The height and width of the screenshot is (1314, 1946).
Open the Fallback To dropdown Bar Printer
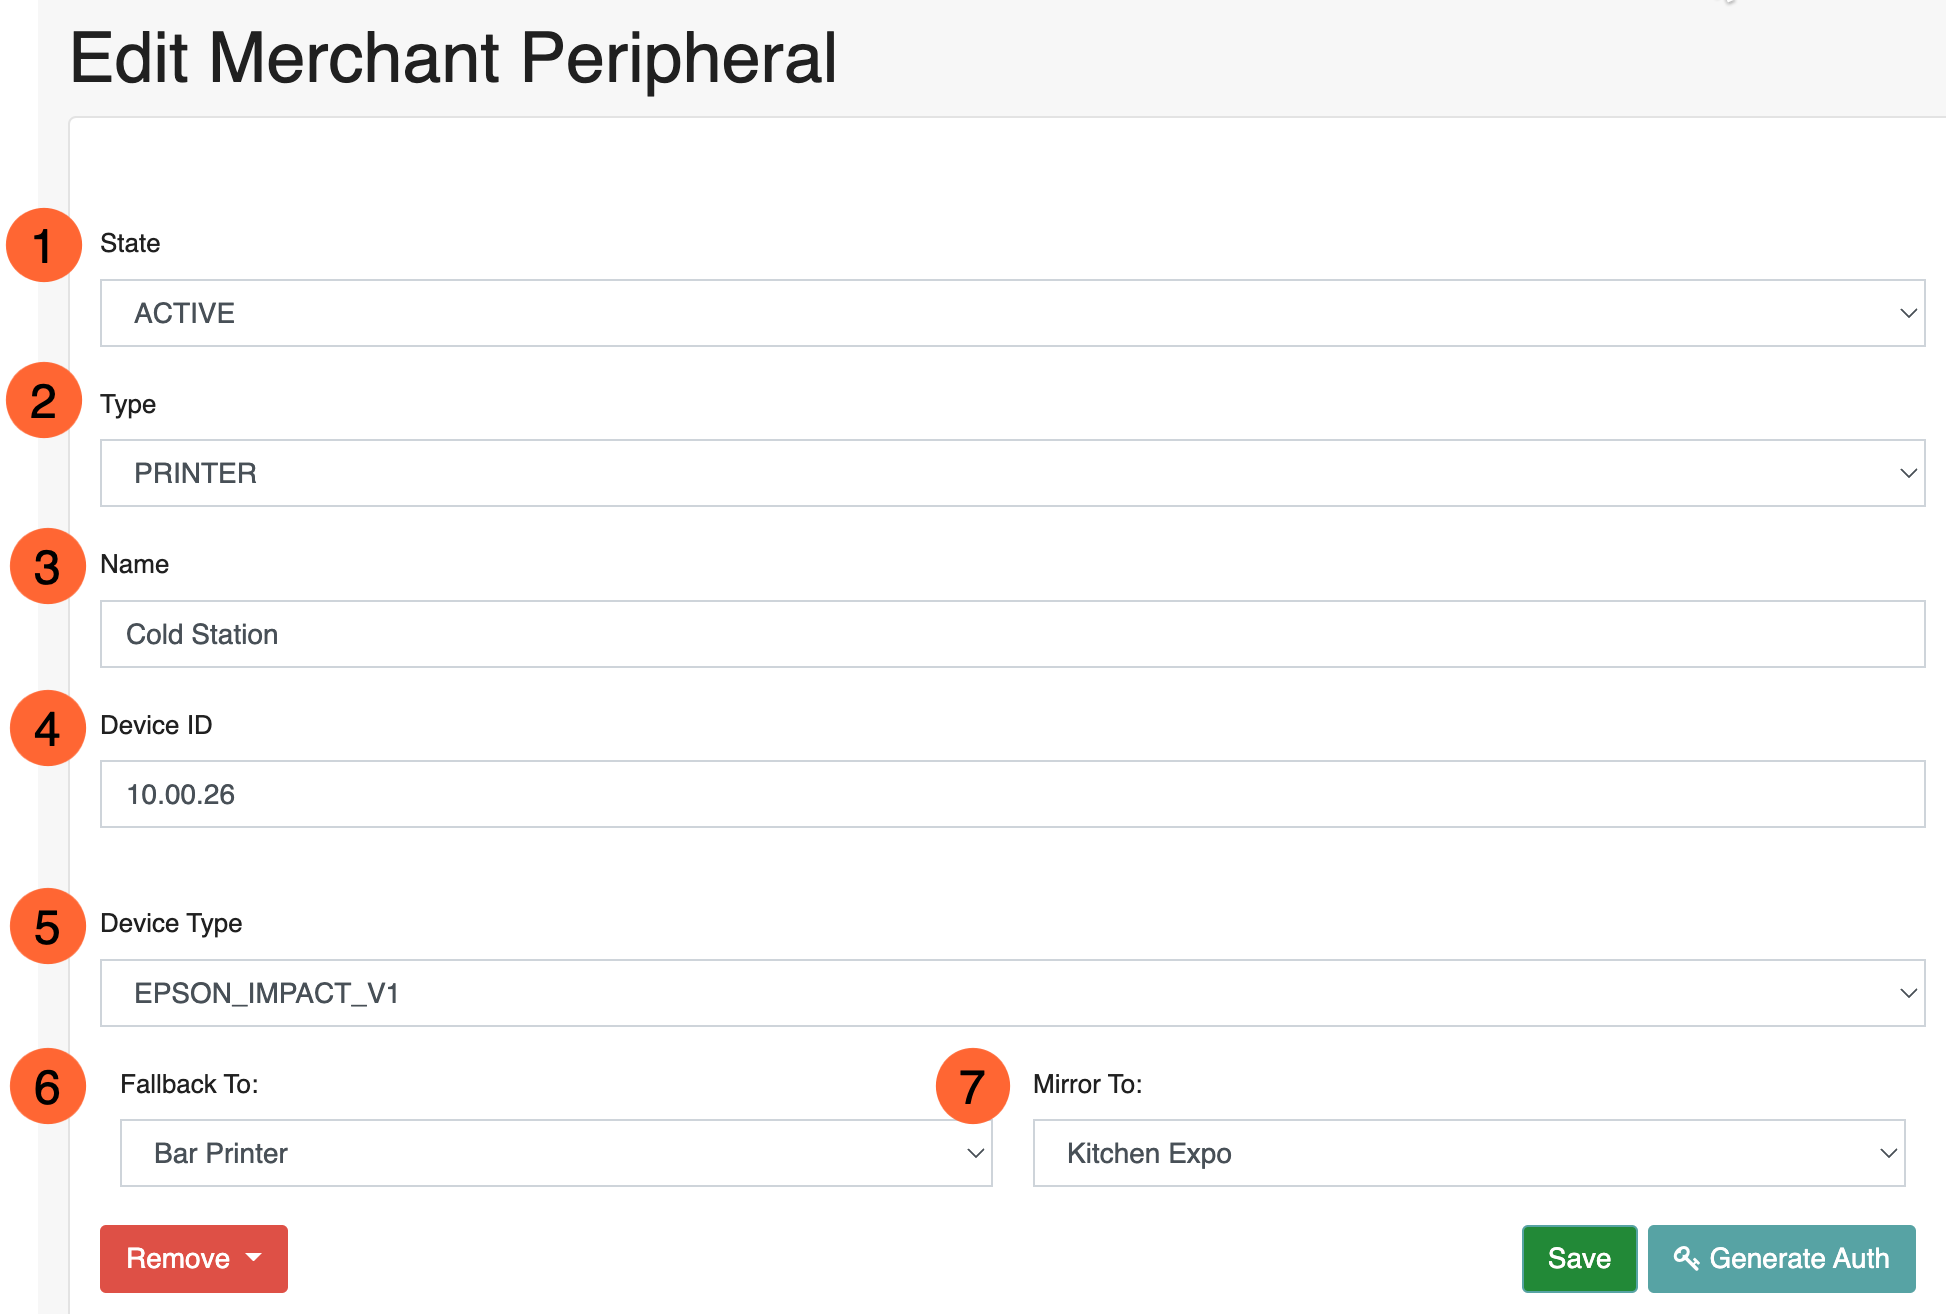(x=556, y=1153)
